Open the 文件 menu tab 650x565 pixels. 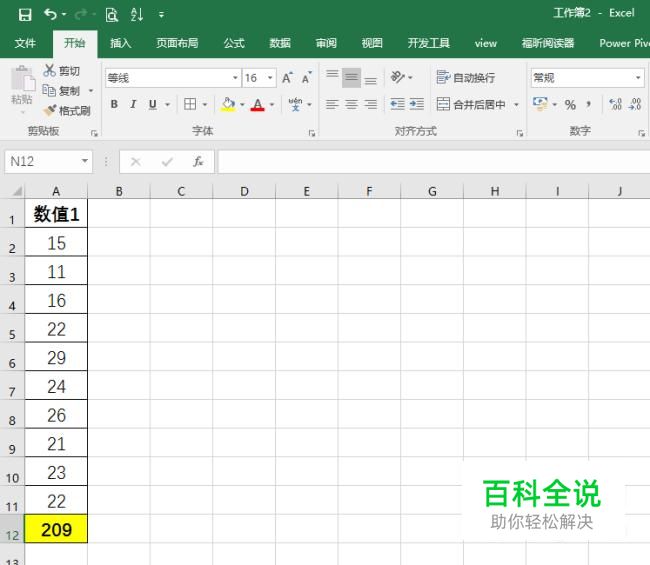coord(25,43)
